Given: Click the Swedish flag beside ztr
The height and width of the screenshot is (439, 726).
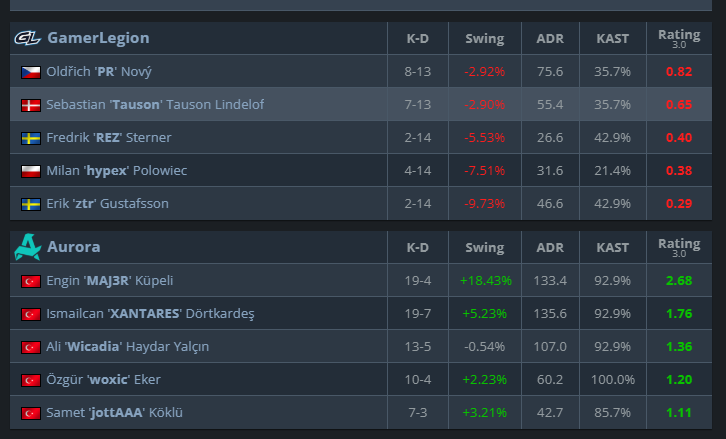Looking at the screenshot, I should tap(31, 204).
